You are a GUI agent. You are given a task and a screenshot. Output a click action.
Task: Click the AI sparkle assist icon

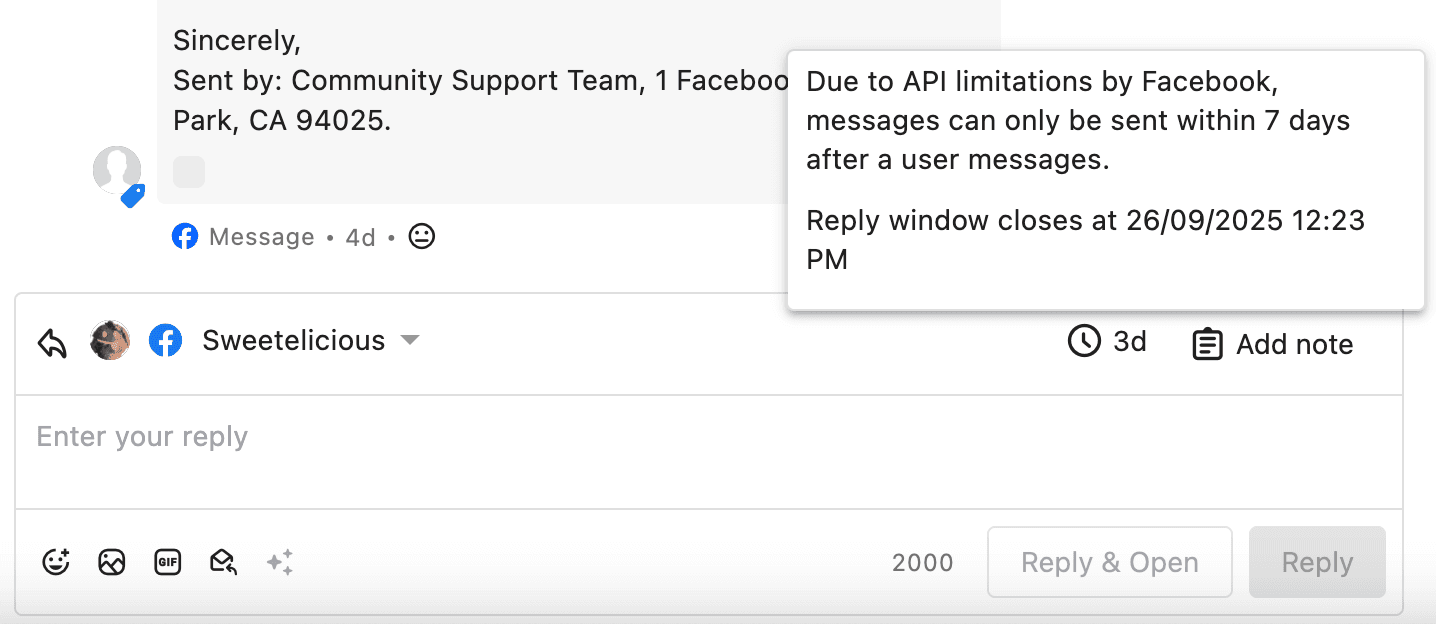[280, 562]
